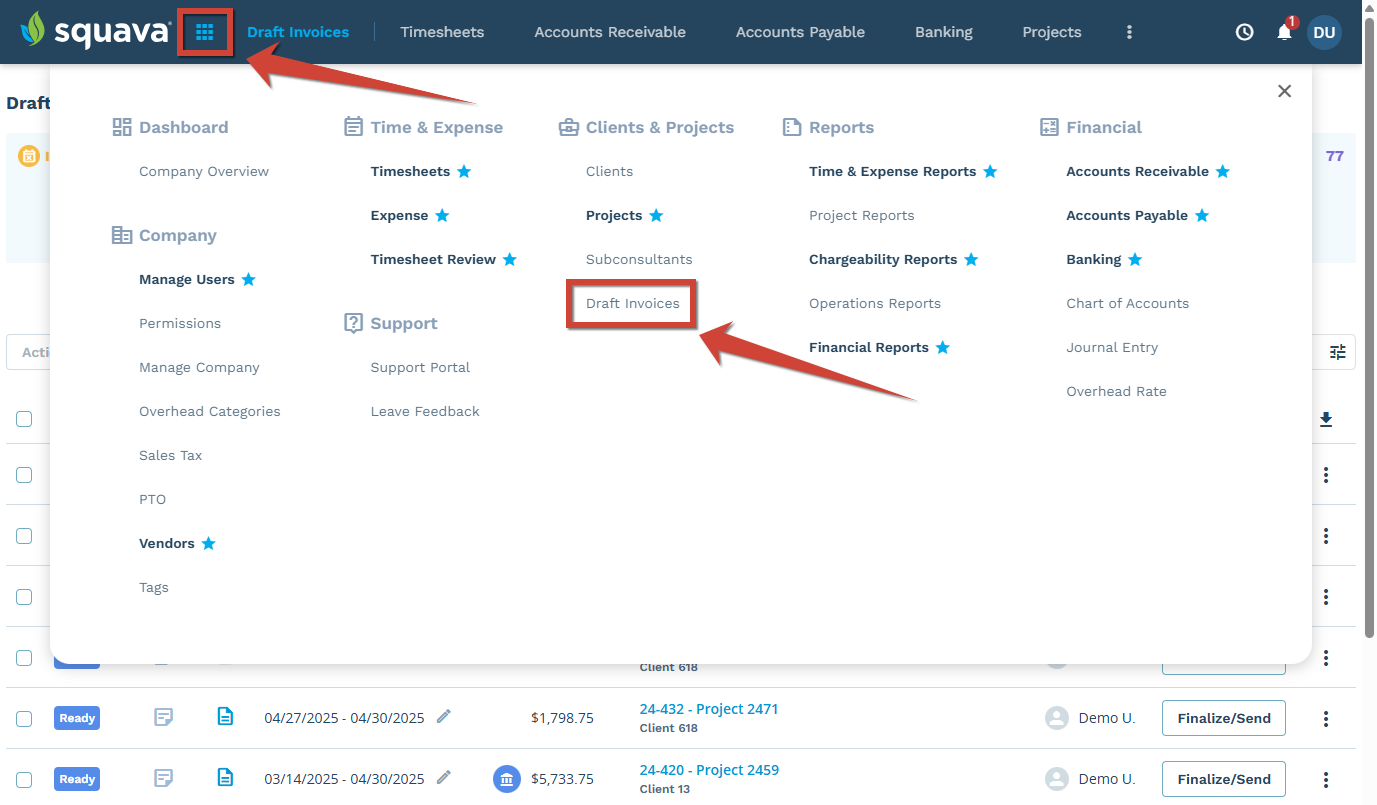
Task: Open Projects in top navbar
Action: pos(1052,32)
